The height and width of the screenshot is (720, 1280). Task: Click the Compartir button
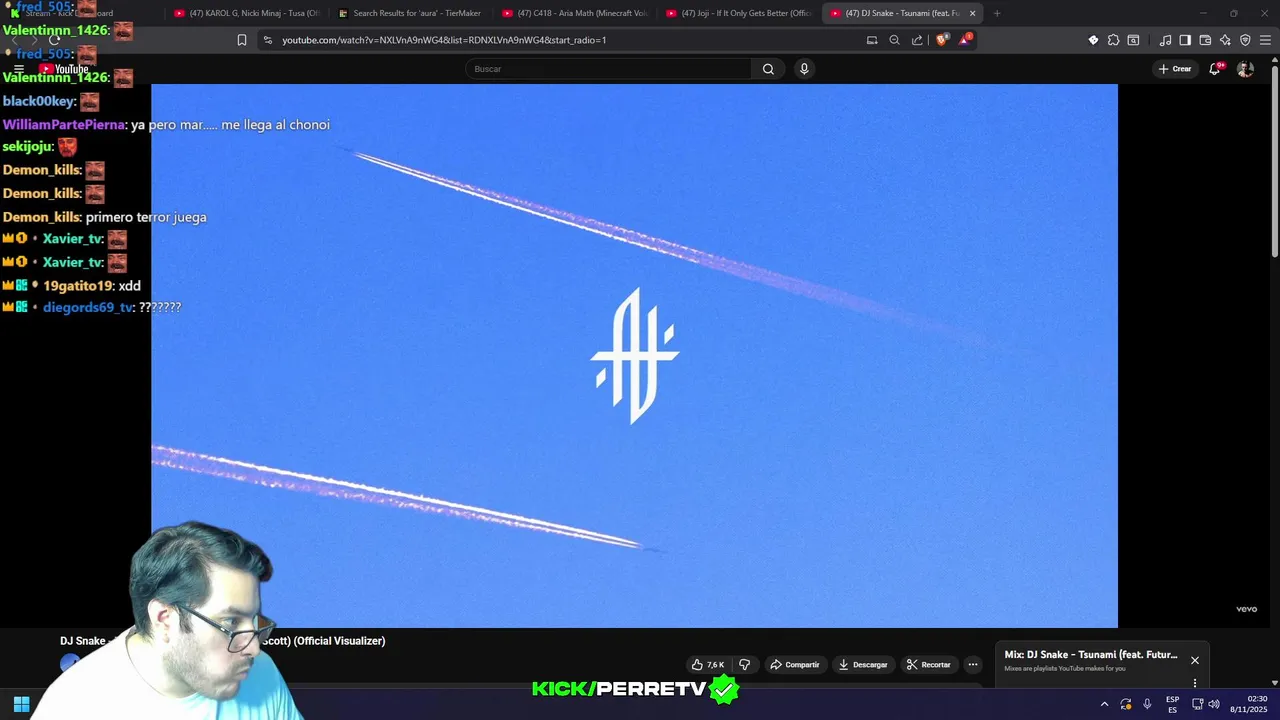point(795,664)
